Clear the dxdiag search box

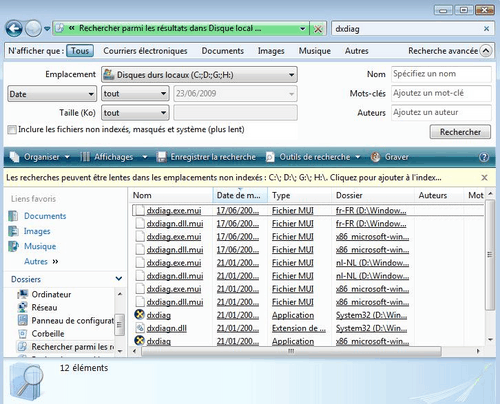[x=486, y=29]
